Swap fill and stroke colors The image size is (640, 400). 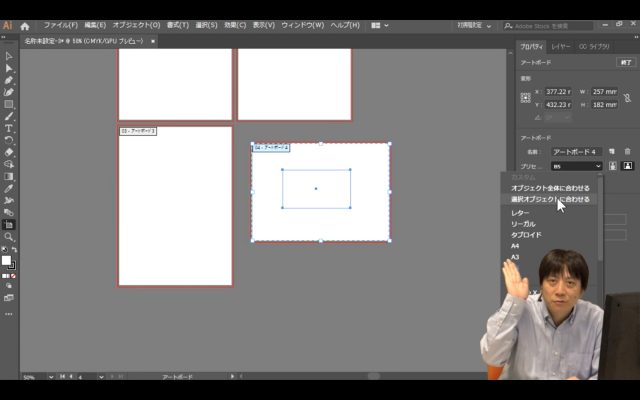click(x=14, y=249)
